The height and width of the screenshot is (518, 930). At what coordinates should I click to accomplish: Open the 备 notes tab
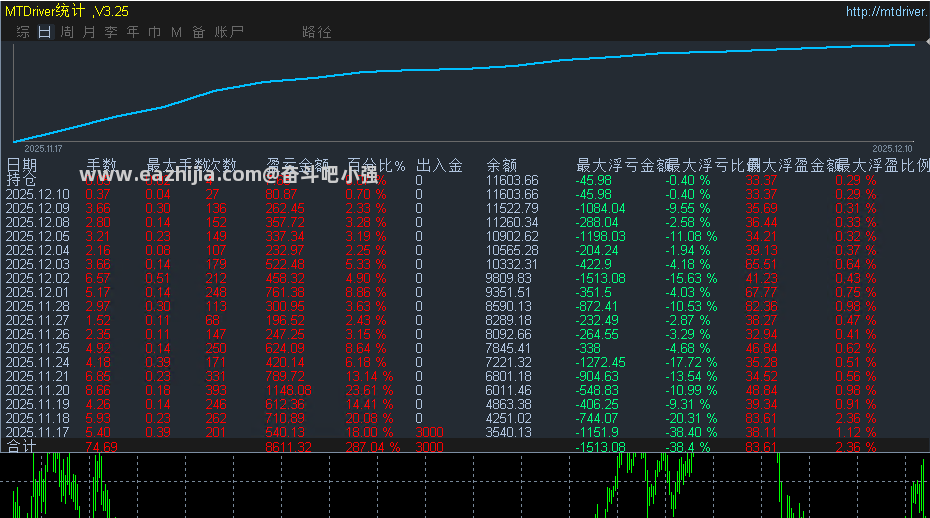[x=198, y=32]
